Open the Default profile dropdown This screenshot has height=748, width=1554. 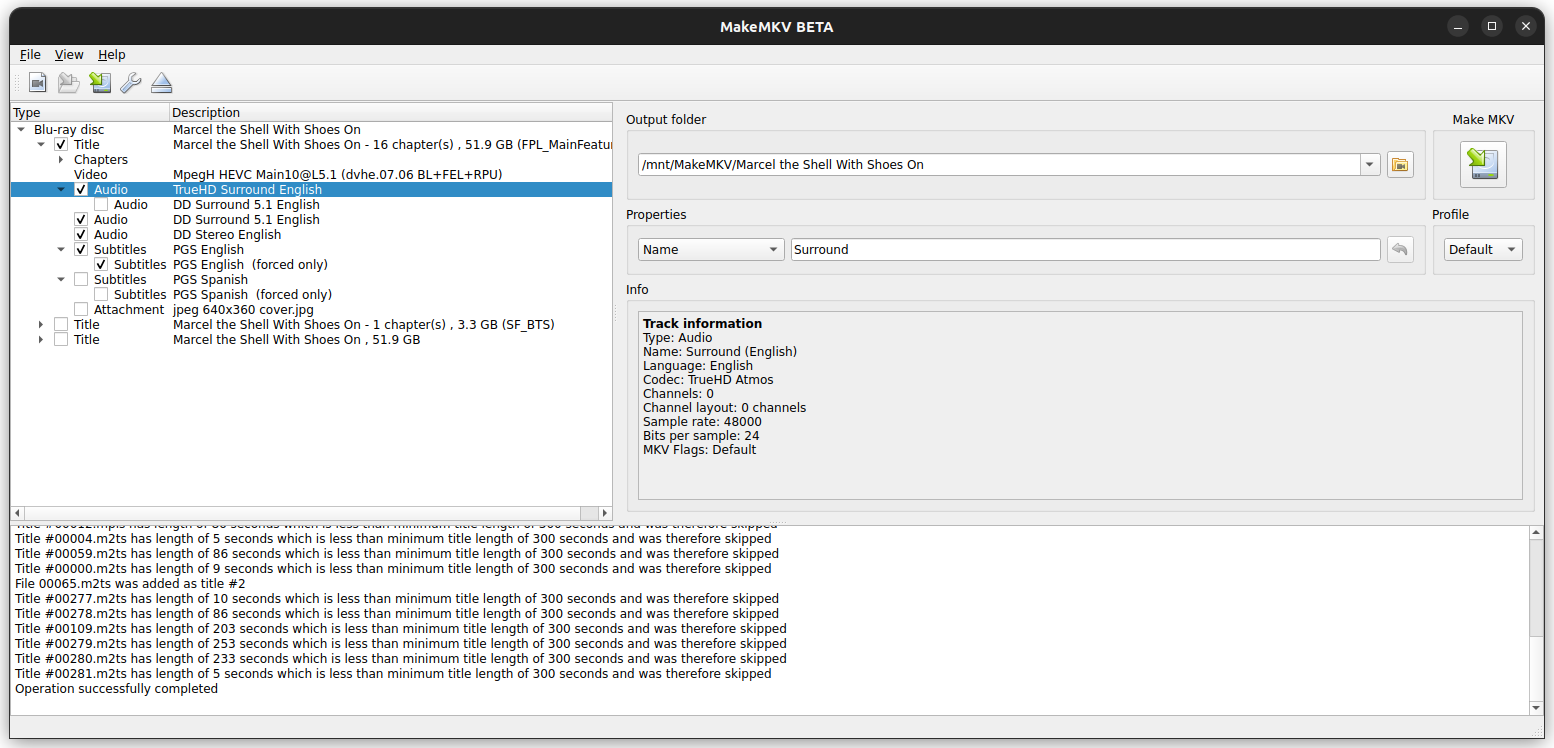1483,249
